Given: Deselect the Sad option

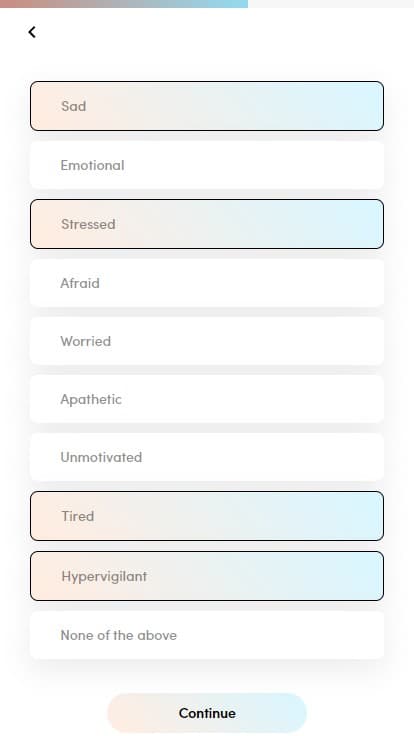Looking at the screenshot, I should [207, 106].
